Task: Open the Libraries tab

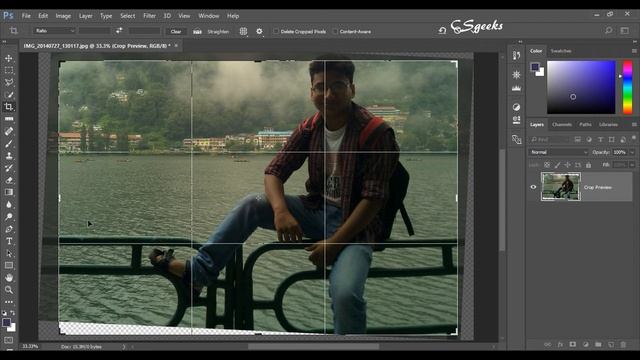Action: (608, 124)
